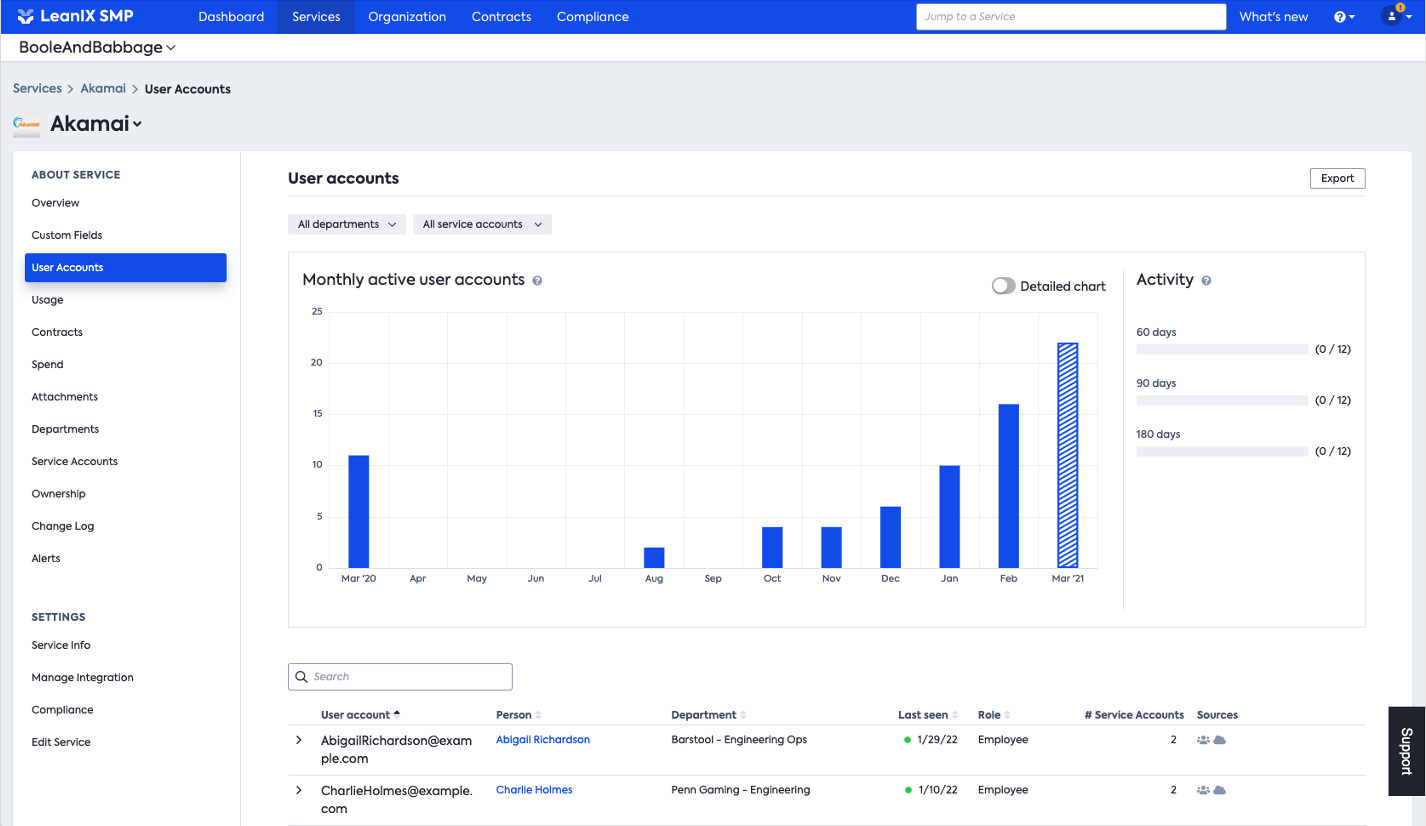Sort by the User account column arrow

[397, 714]
